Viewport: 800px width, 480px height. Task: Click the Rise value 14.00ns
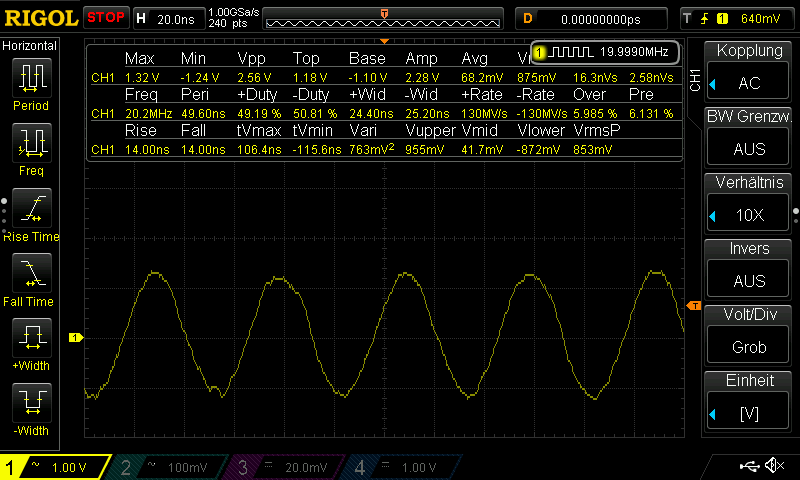point(147,149)
